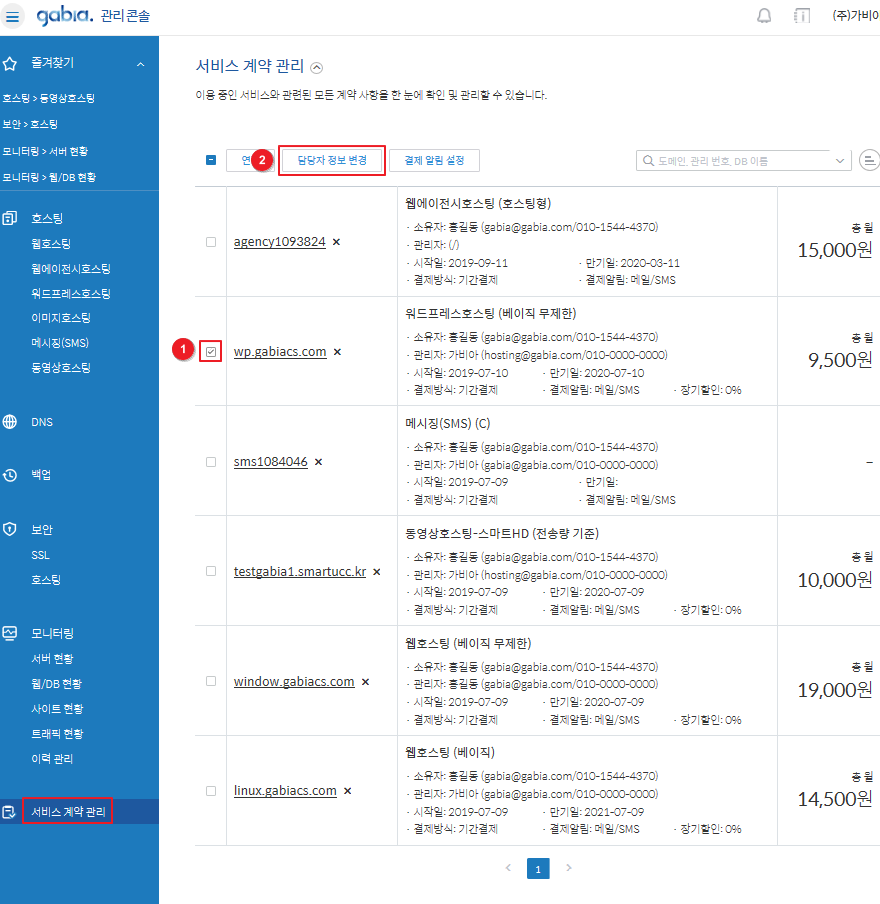880x904 pixels.
Task: Click the round list-view icon beside search
Action: pos(870,160)
